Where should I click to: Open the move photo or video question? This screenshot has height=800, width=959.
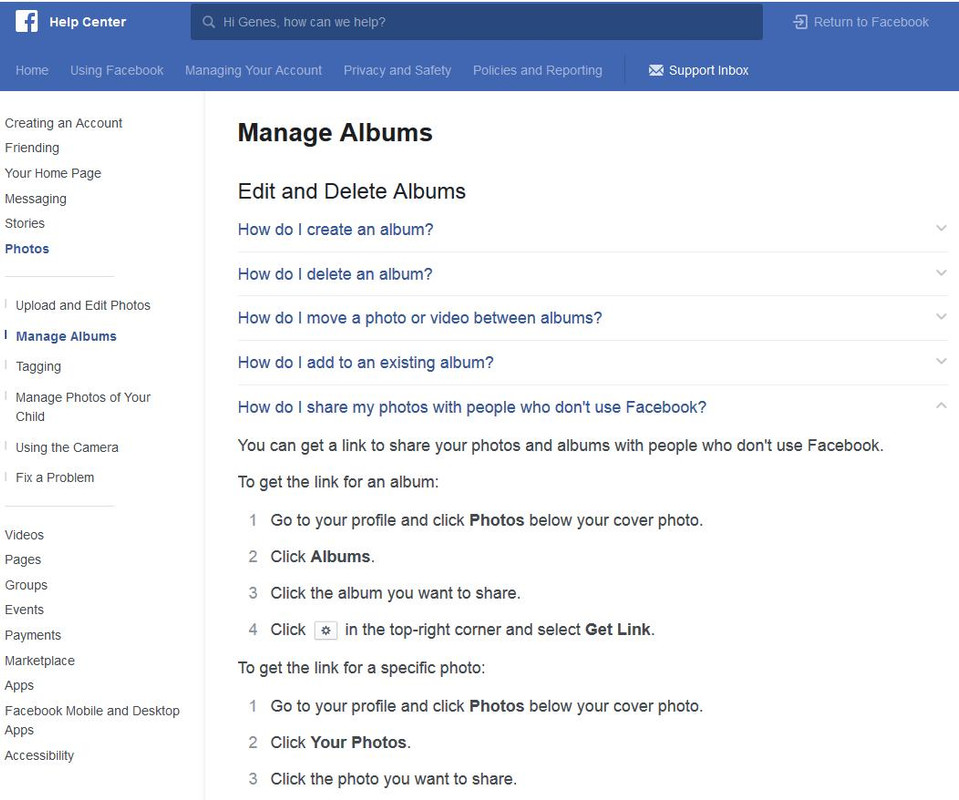420,318
